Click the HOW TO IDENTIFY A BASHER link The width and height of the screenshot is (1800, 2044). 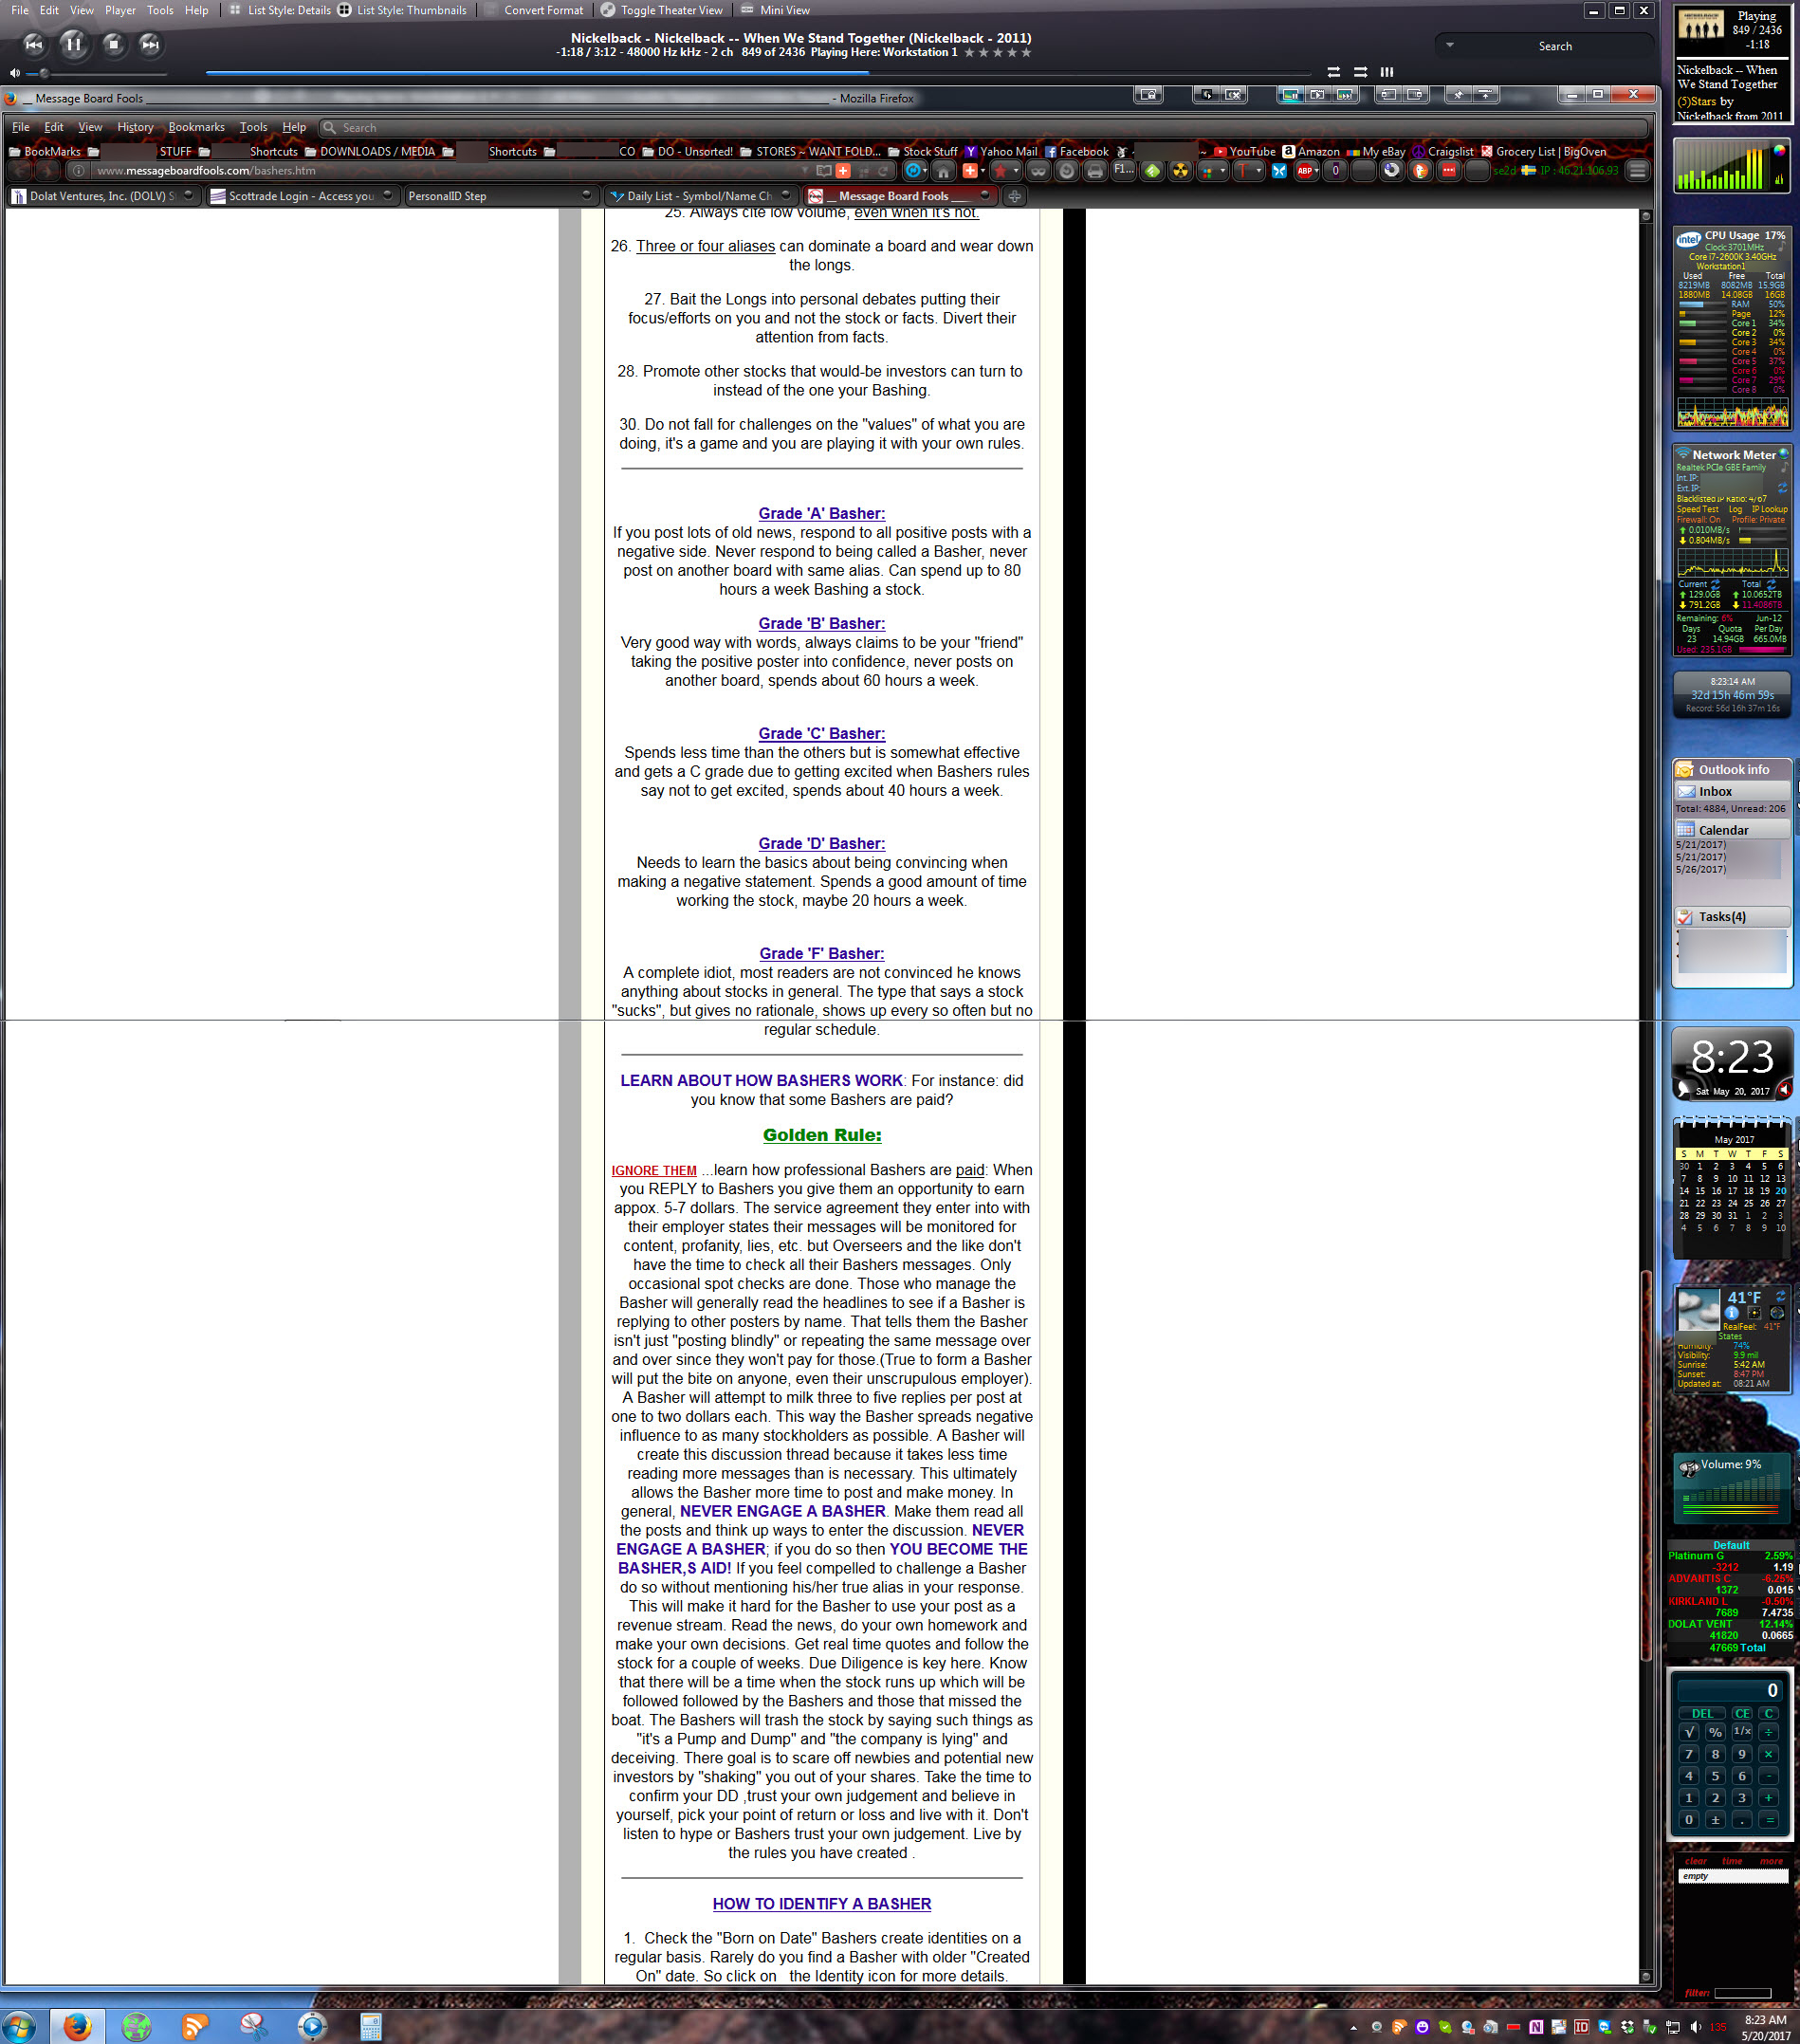(x=821, y=1904)
